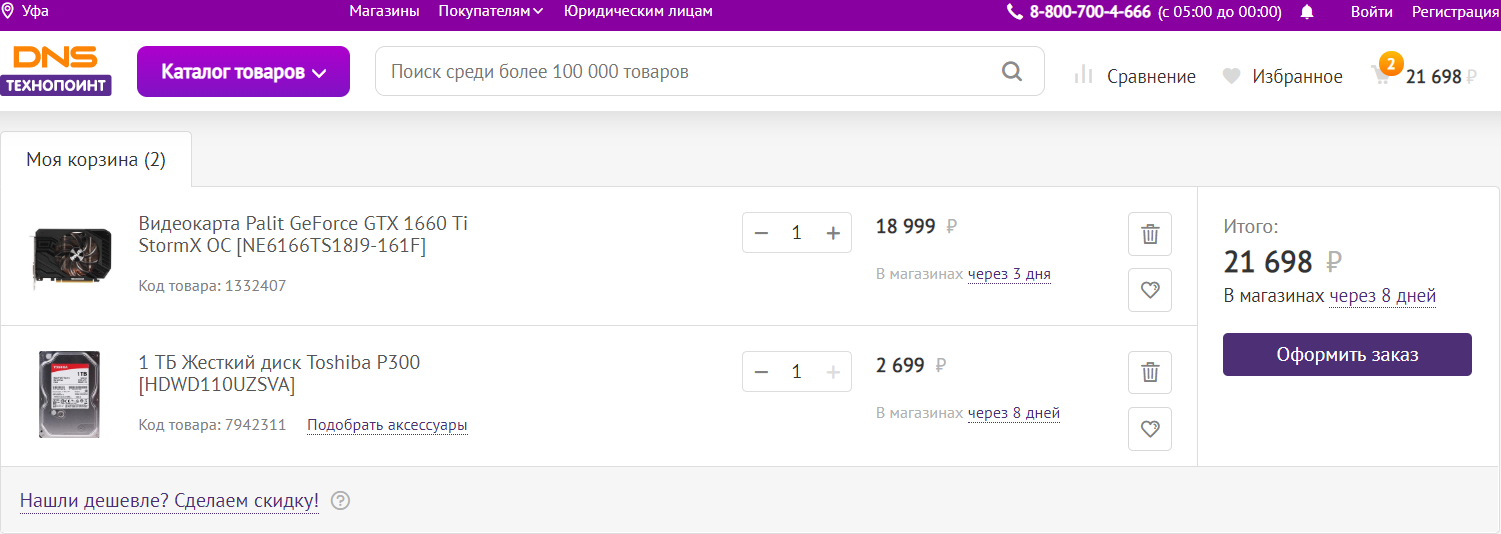Add Palit GTX 1660 Ti to favorites

pyautogui.click(x=1150, y=290)
